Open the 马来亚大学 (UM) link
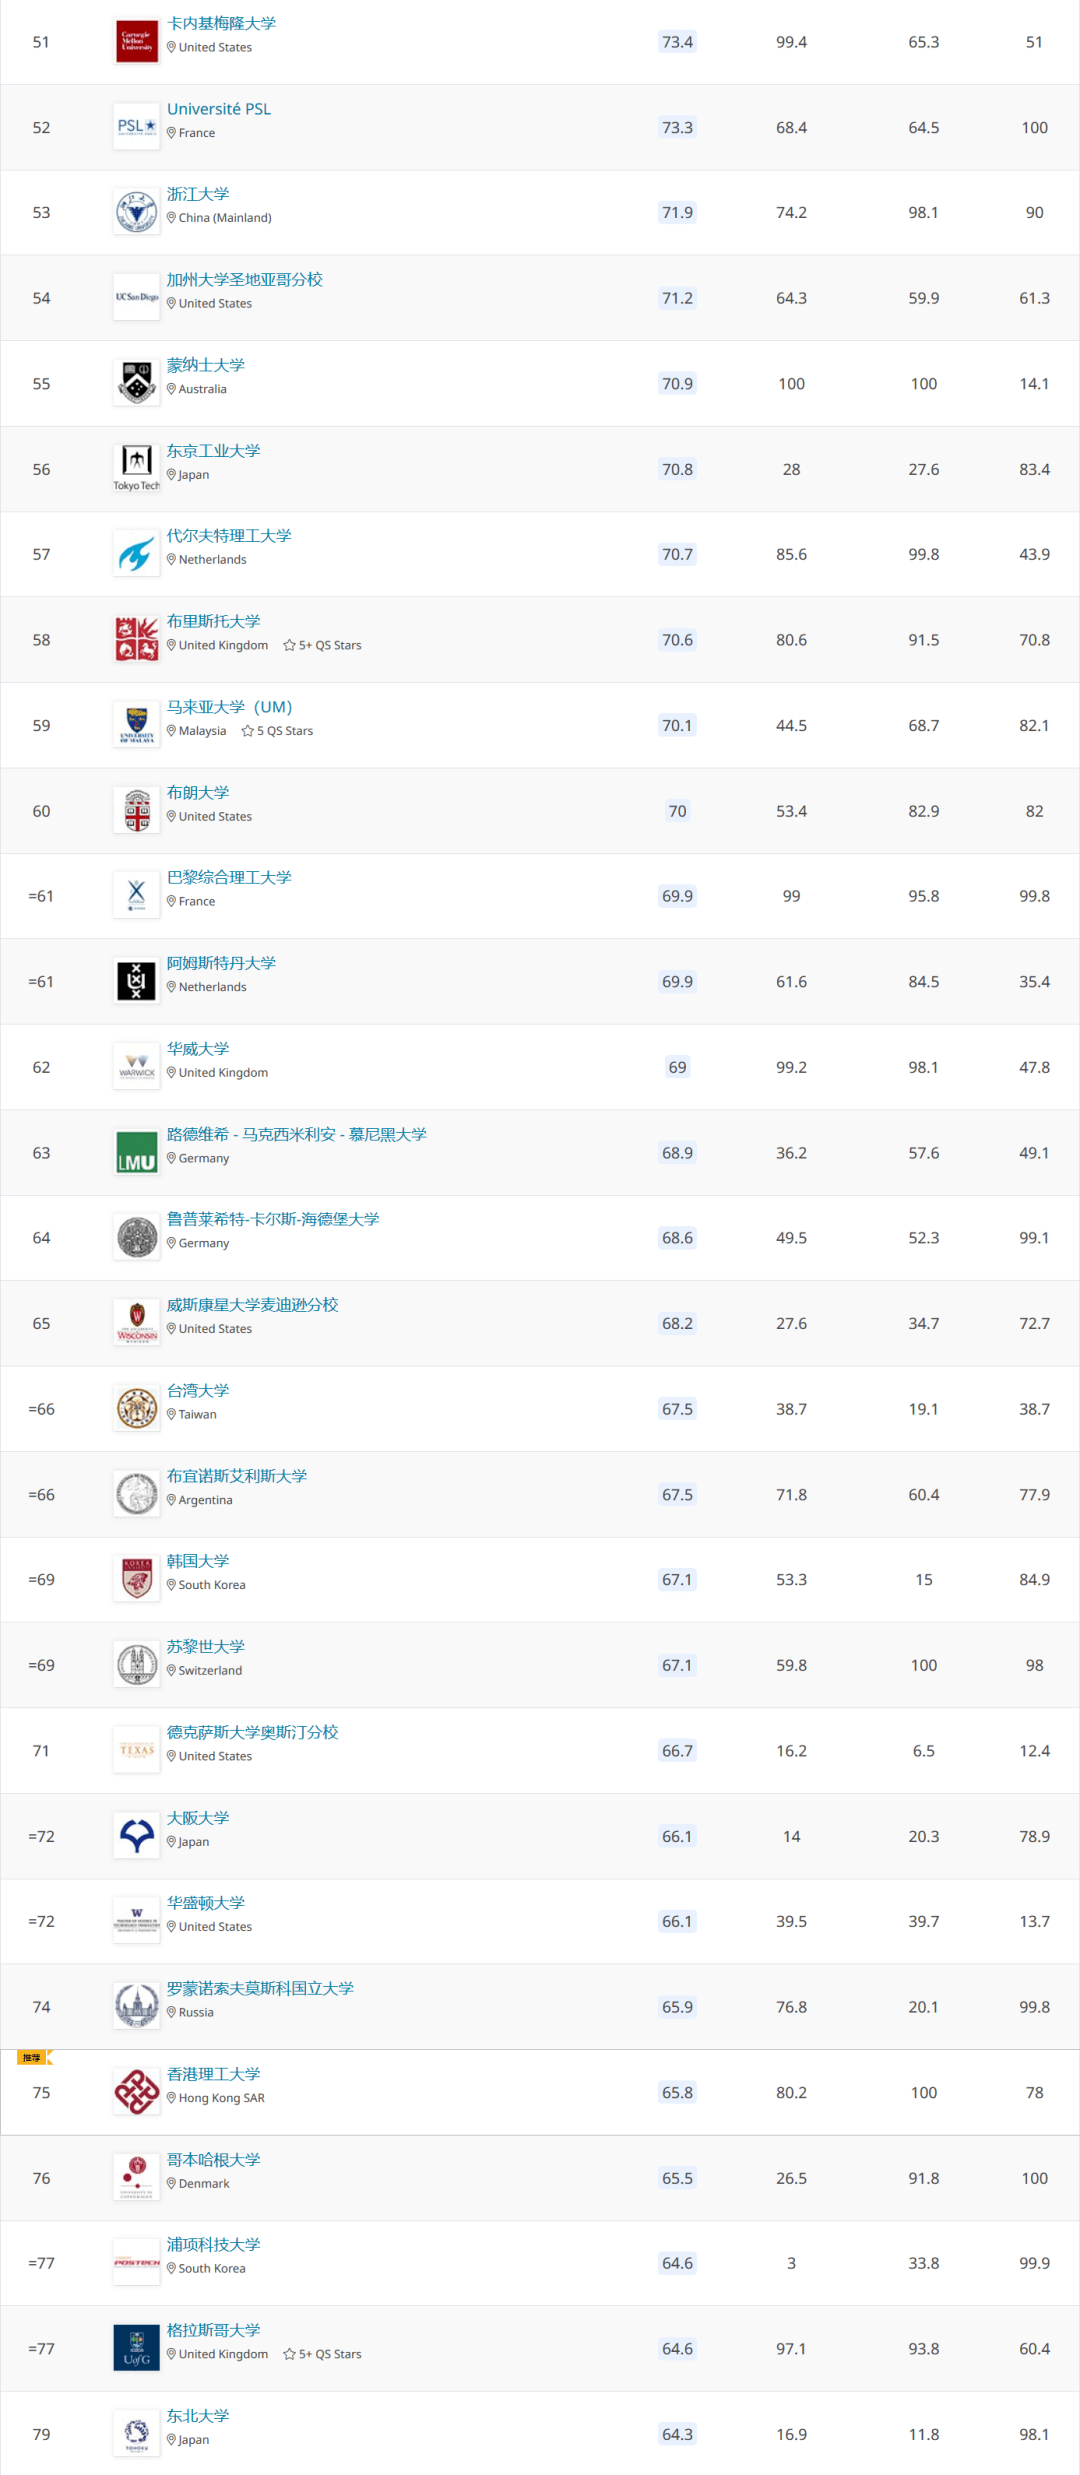1080x2475 pixels. coord(230,707)
